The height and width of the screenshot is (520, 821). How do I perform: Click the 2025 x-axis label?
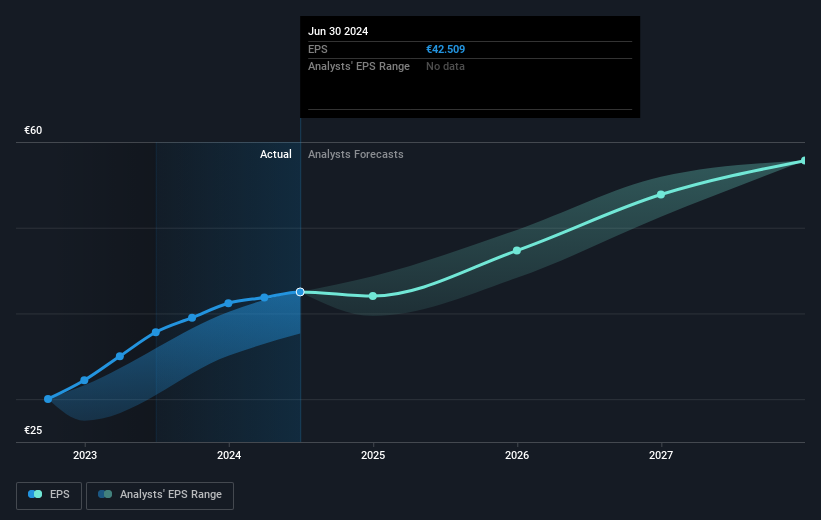tap(373, 455)
